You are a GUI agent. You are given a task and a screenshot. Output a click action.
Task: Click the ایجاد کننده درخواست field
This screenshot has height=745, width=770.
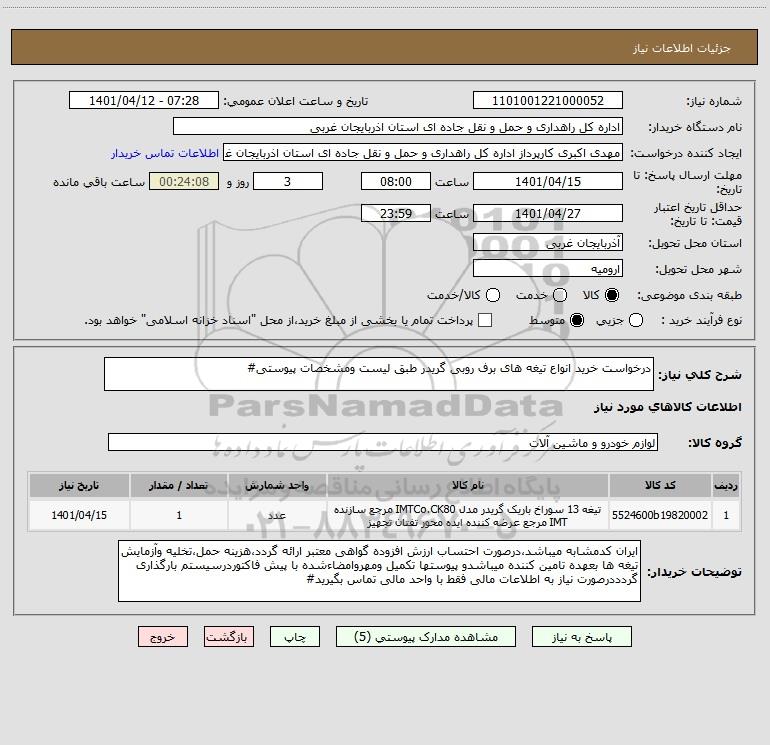(x=423, y=153)
